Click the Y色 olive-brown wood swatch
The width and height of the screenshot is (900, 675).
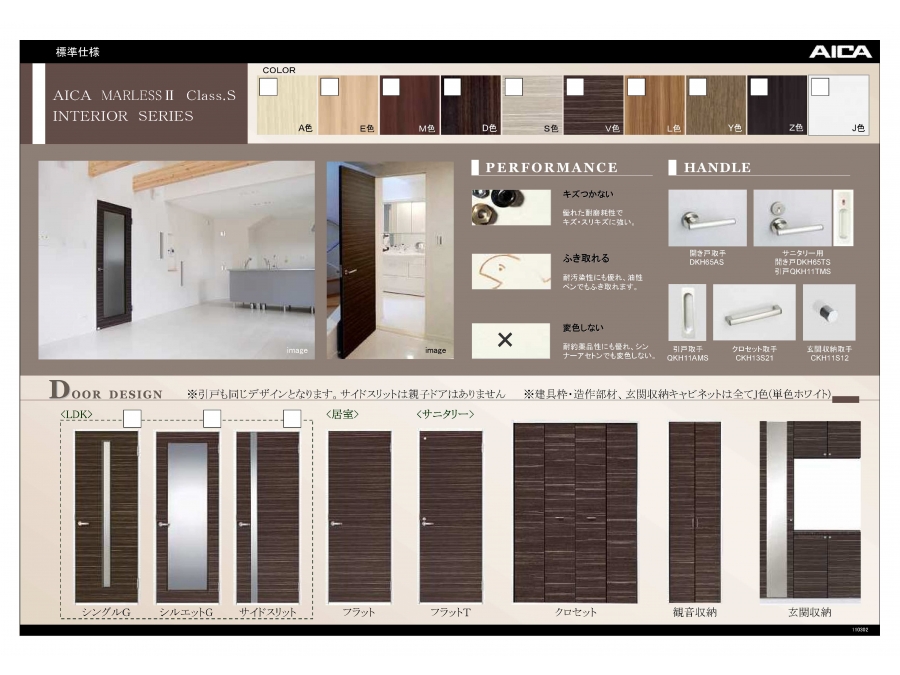tap(716, 105)
